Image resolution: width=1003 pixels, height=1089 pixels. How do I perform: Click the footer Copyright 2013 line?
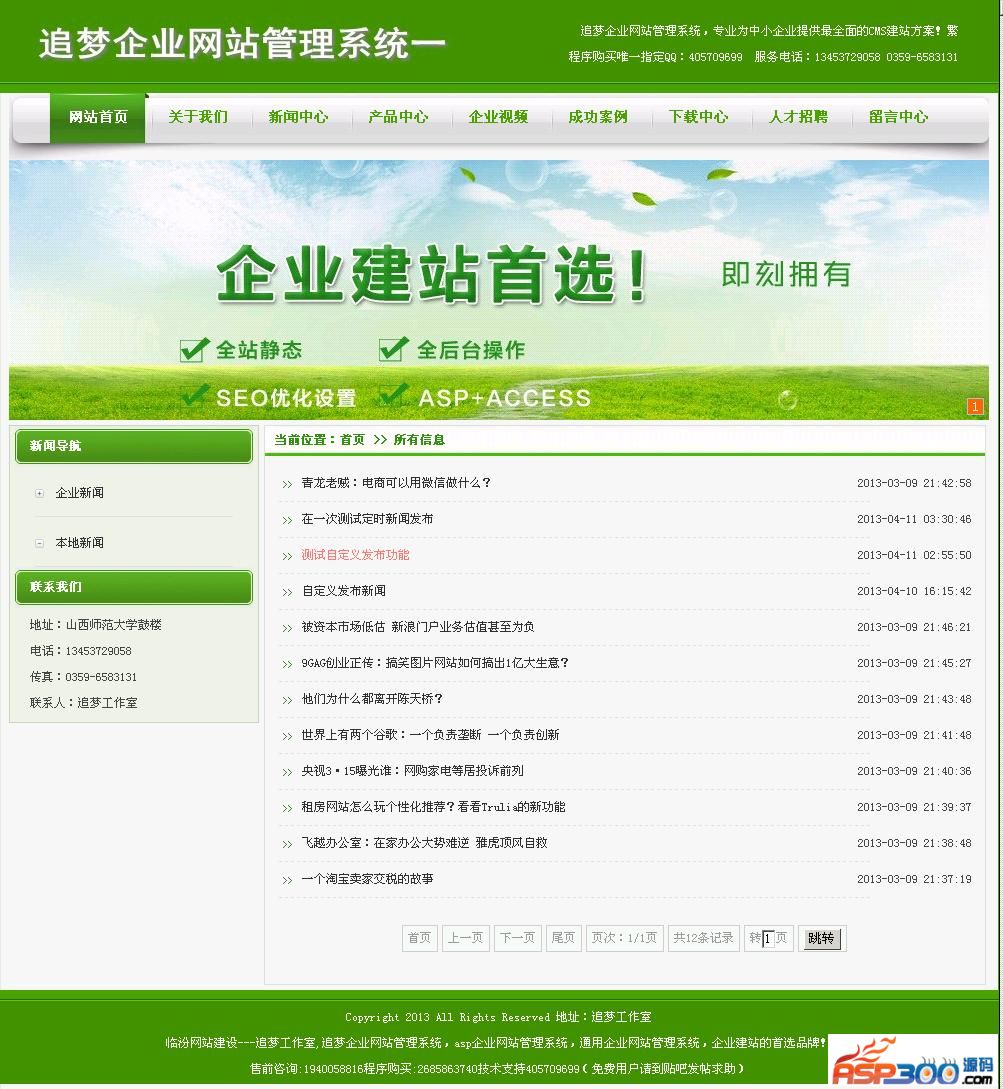pyautogui.click(x=498, y=1017)
